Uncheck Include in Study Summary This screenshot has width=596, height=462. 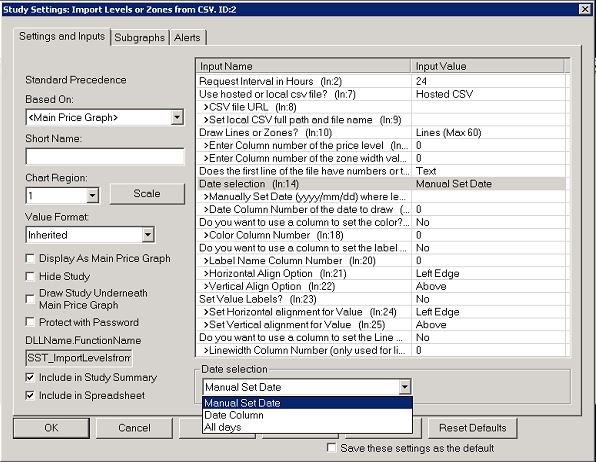[30, 377]
